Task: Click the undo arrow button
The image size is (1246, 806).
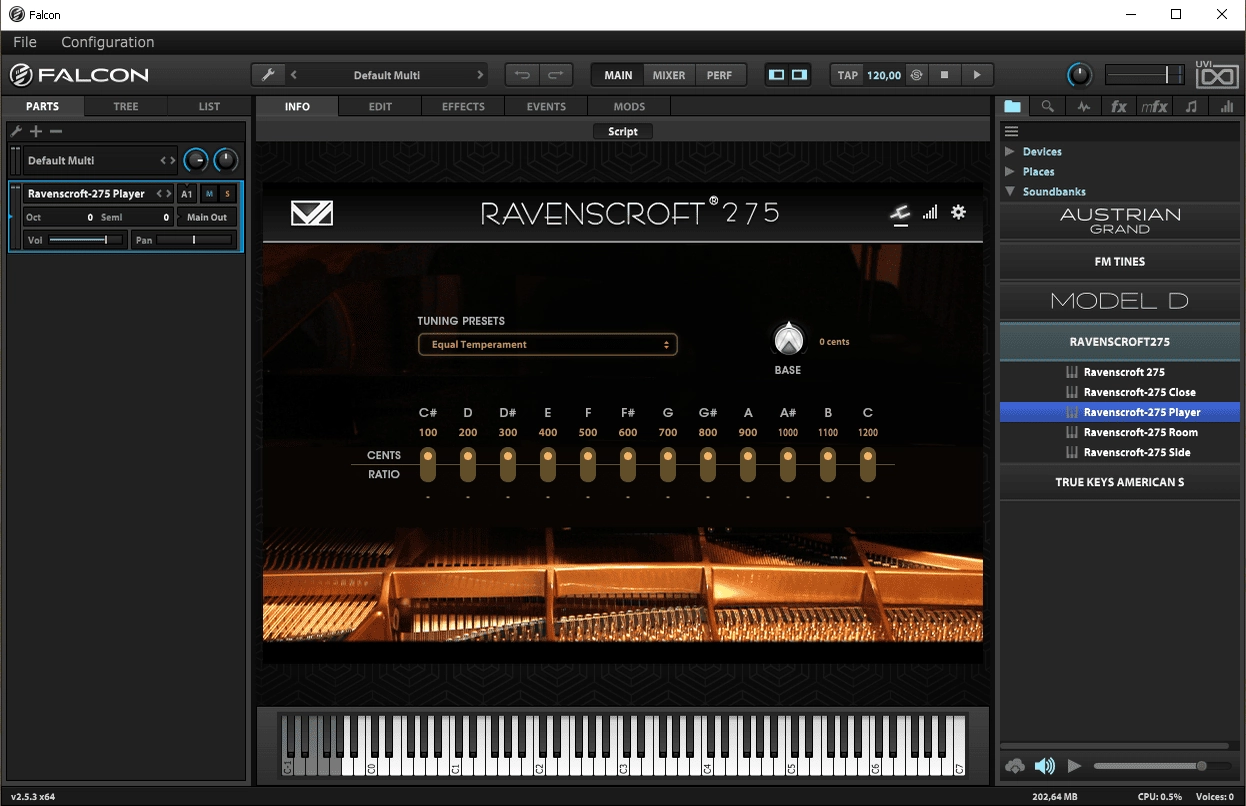Action: click(521, 75)
